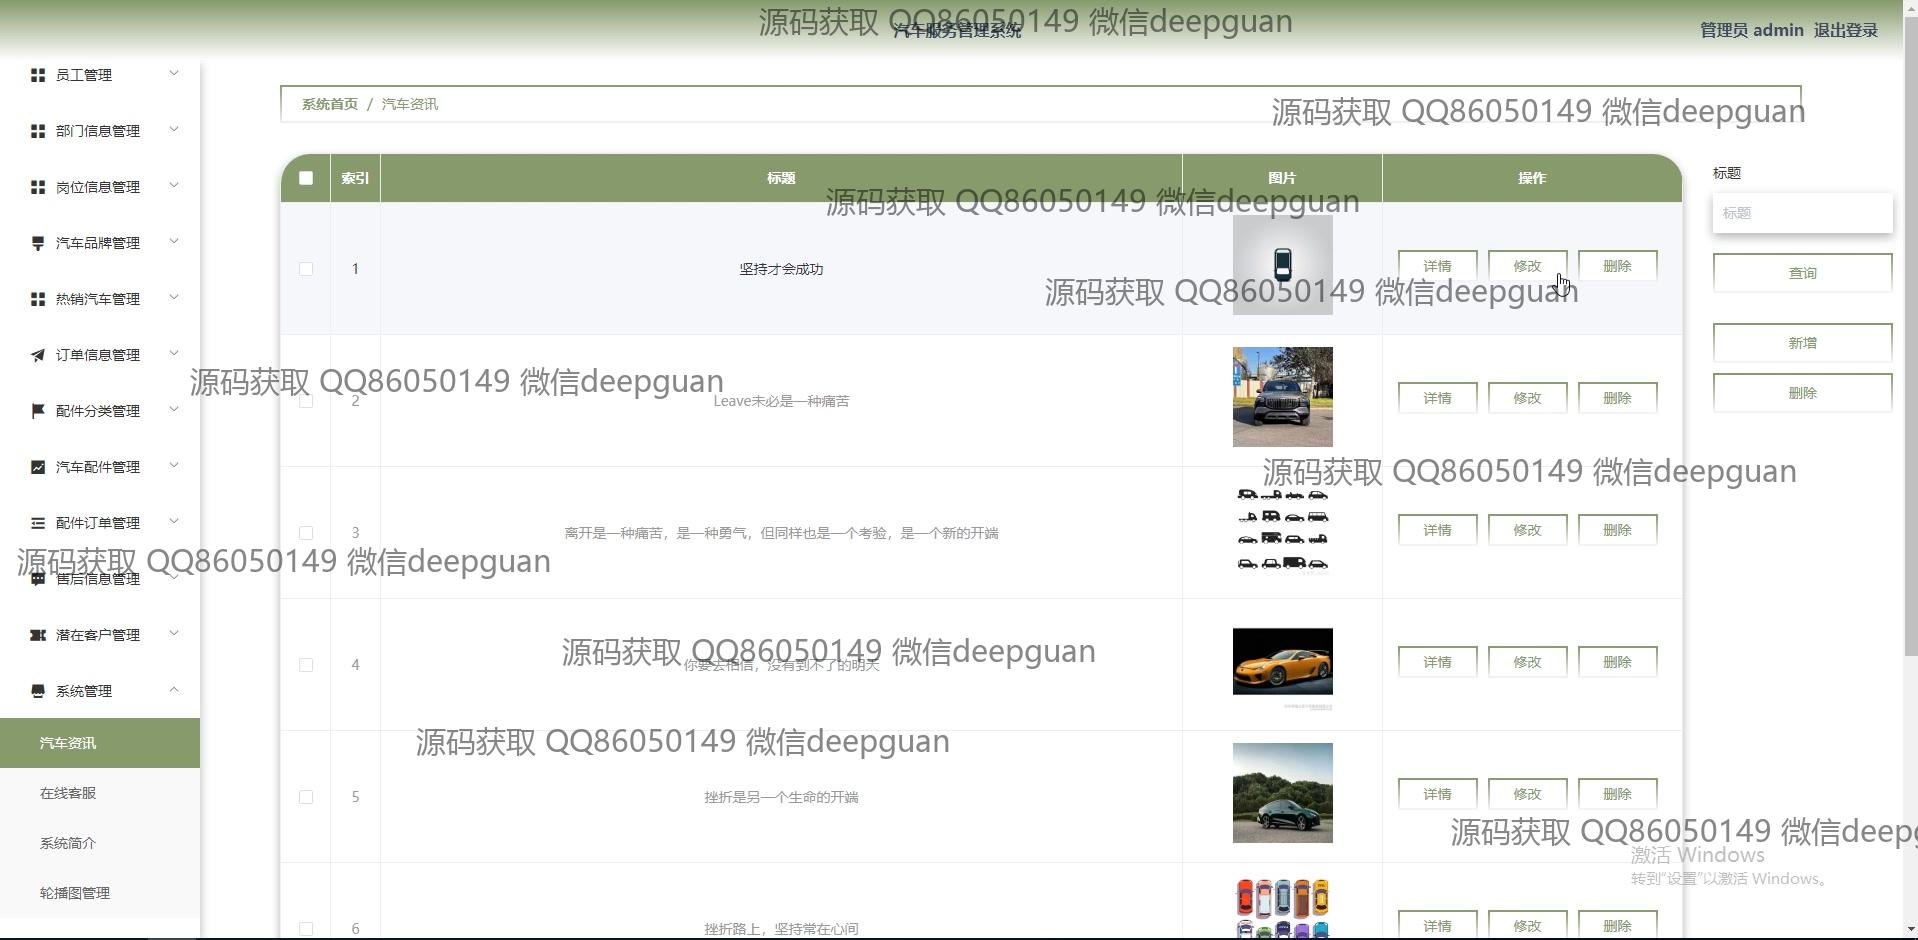Click the 标题 column header
The image size is (1918, 940).
click(781, 178)
